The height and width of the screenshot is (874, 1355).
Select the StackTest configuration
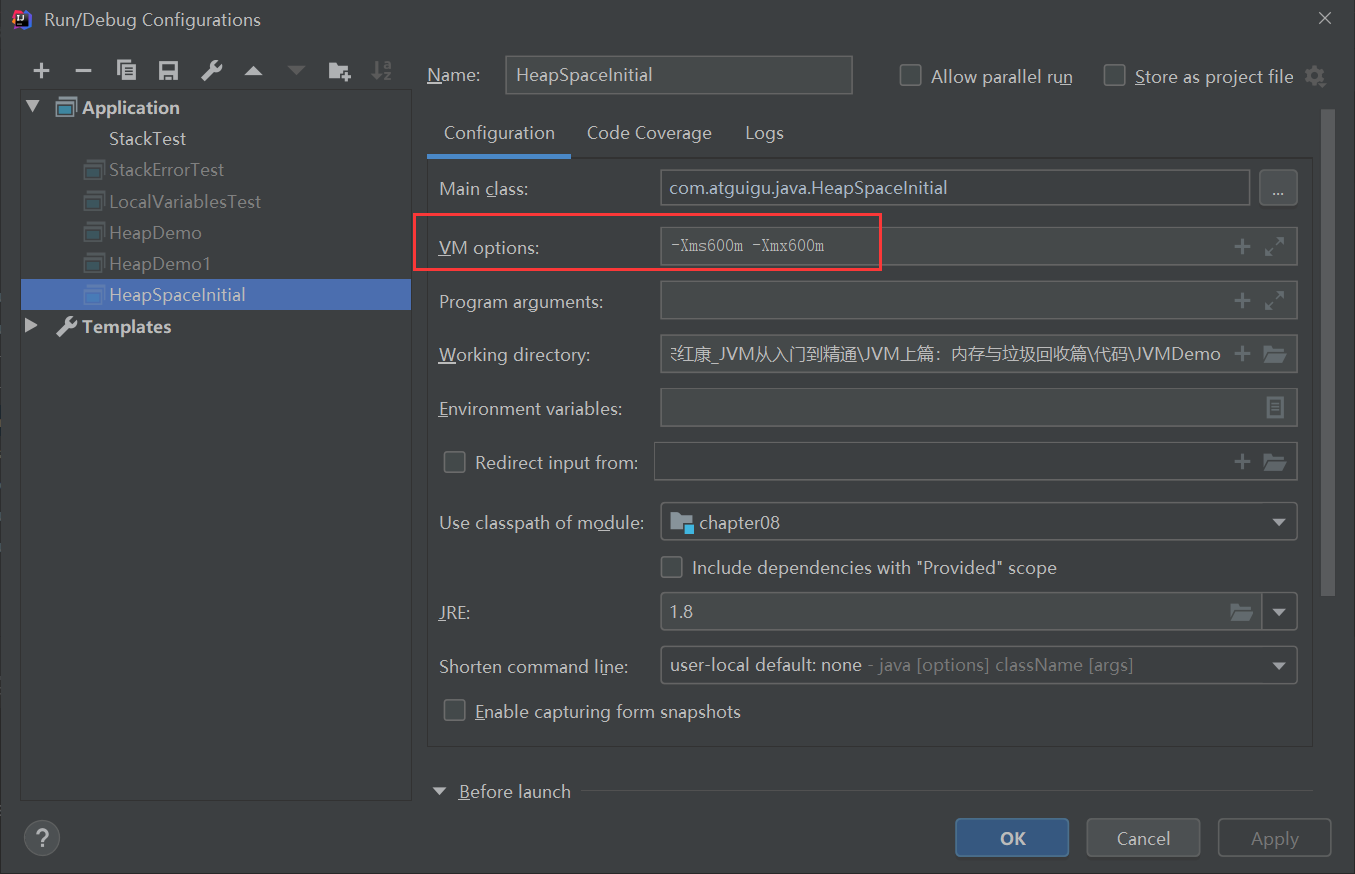coord(147,138)
